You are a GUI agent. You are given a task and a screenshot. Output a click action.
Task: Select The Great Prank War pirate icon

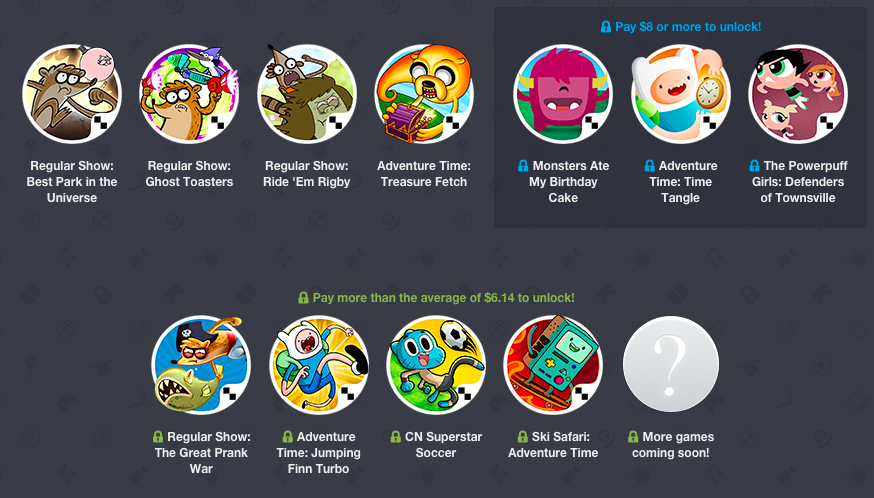coord(201,365)
